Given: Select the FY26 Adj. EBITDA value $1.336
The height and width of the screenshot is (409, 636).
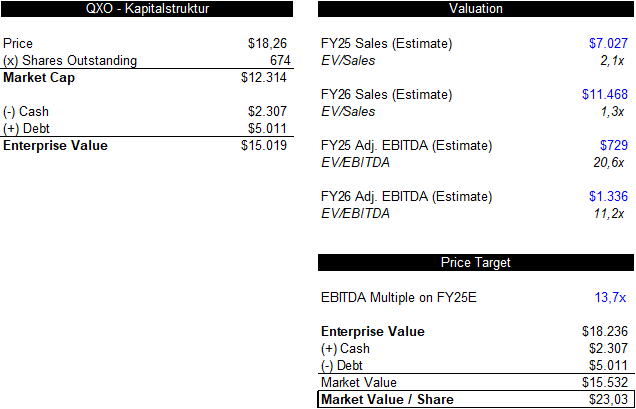Looking at the screenshot, I should [x=608, y=197].
